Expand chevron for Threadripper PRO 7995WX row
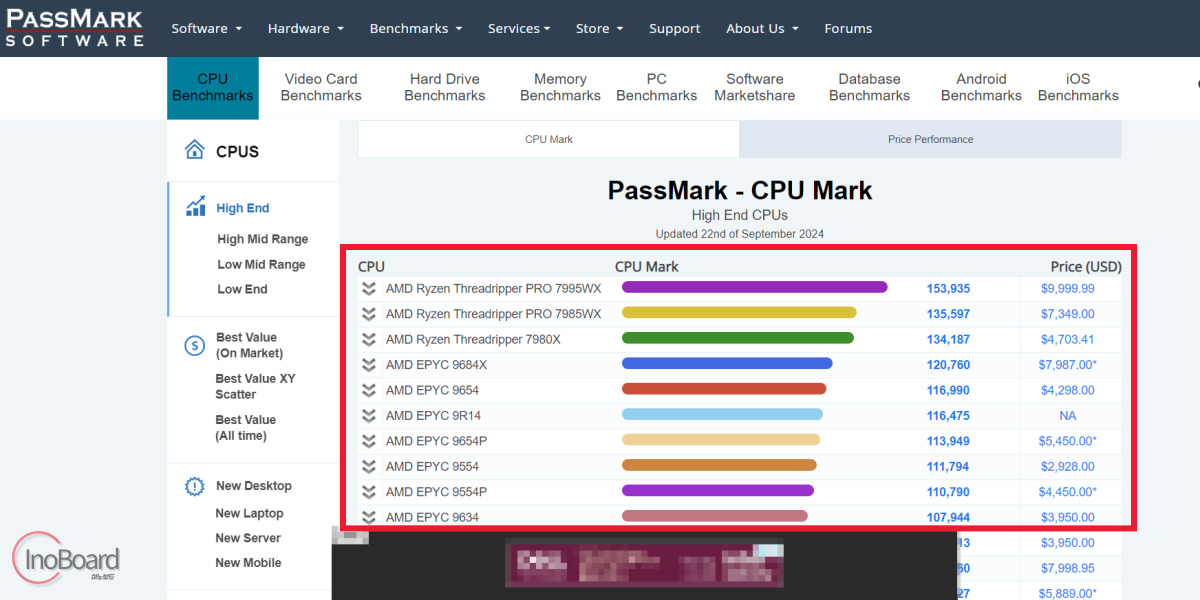This screenshot has height=600, width=1200. 368,289
